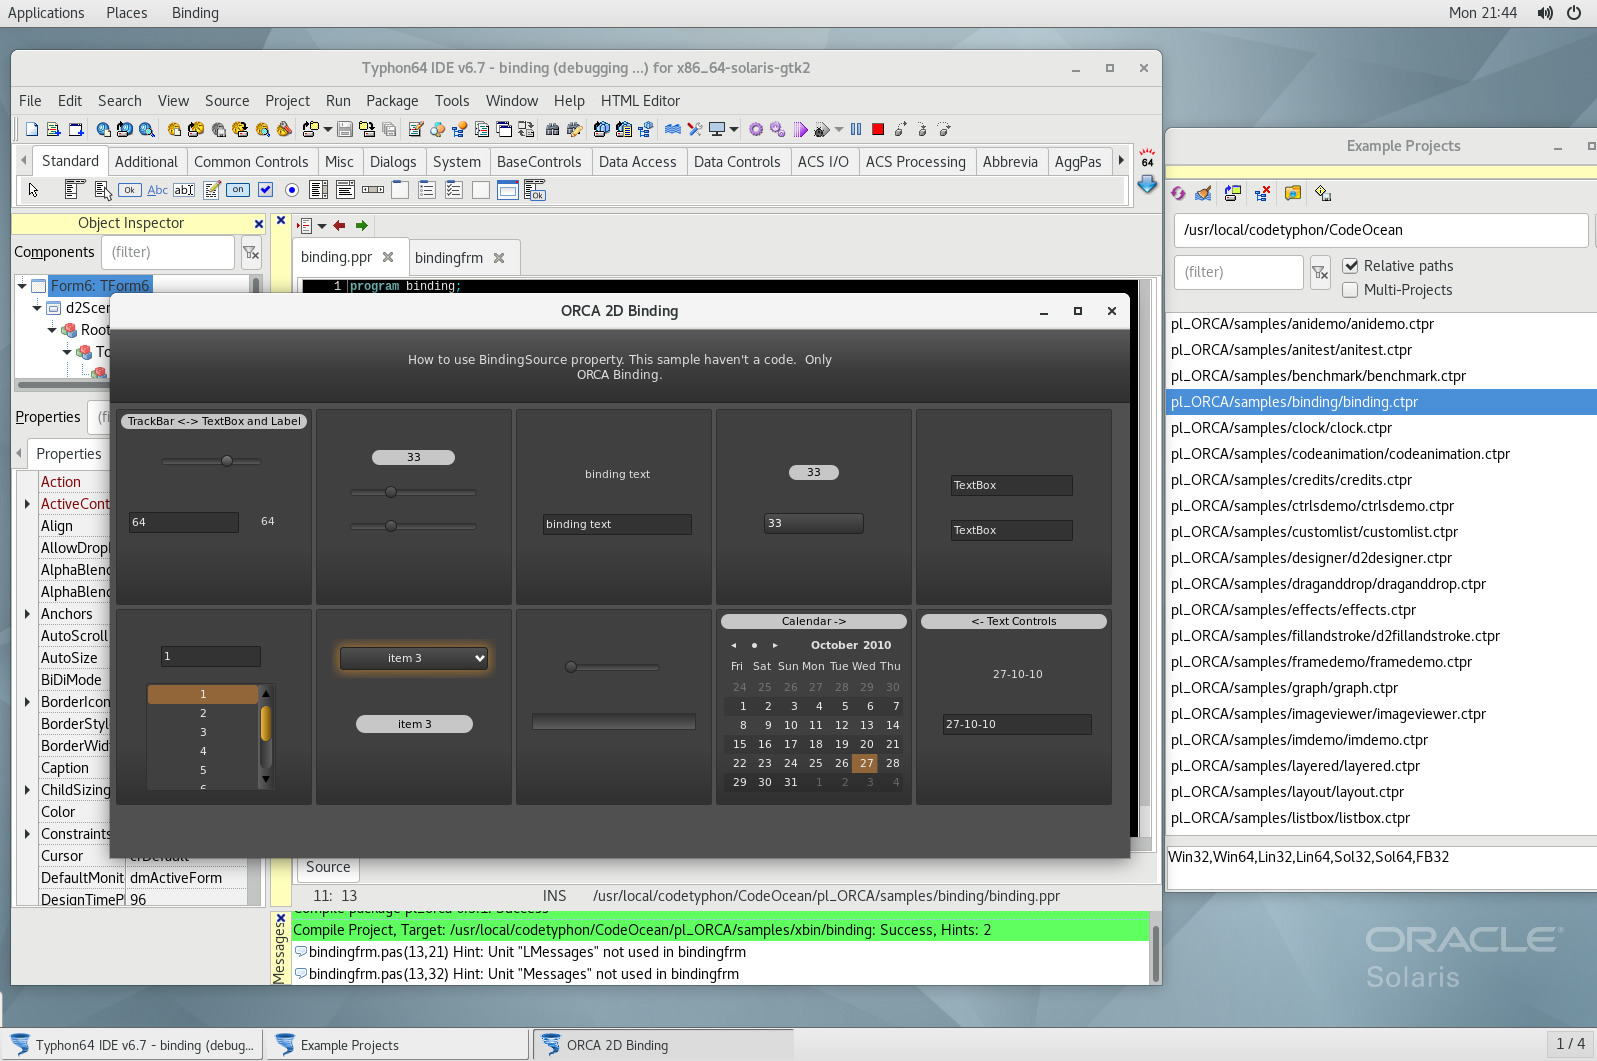
Task: Click the info icon in Example Projects toolbar
Action: [x=1323, y=193]
